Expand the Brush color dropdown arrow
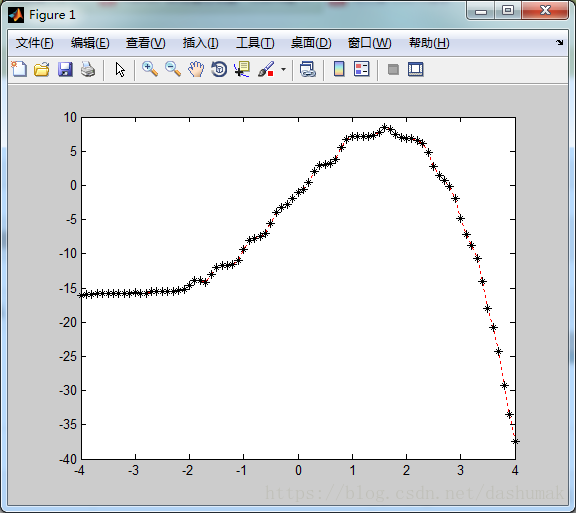576x513 pixels. click(283, 69)
